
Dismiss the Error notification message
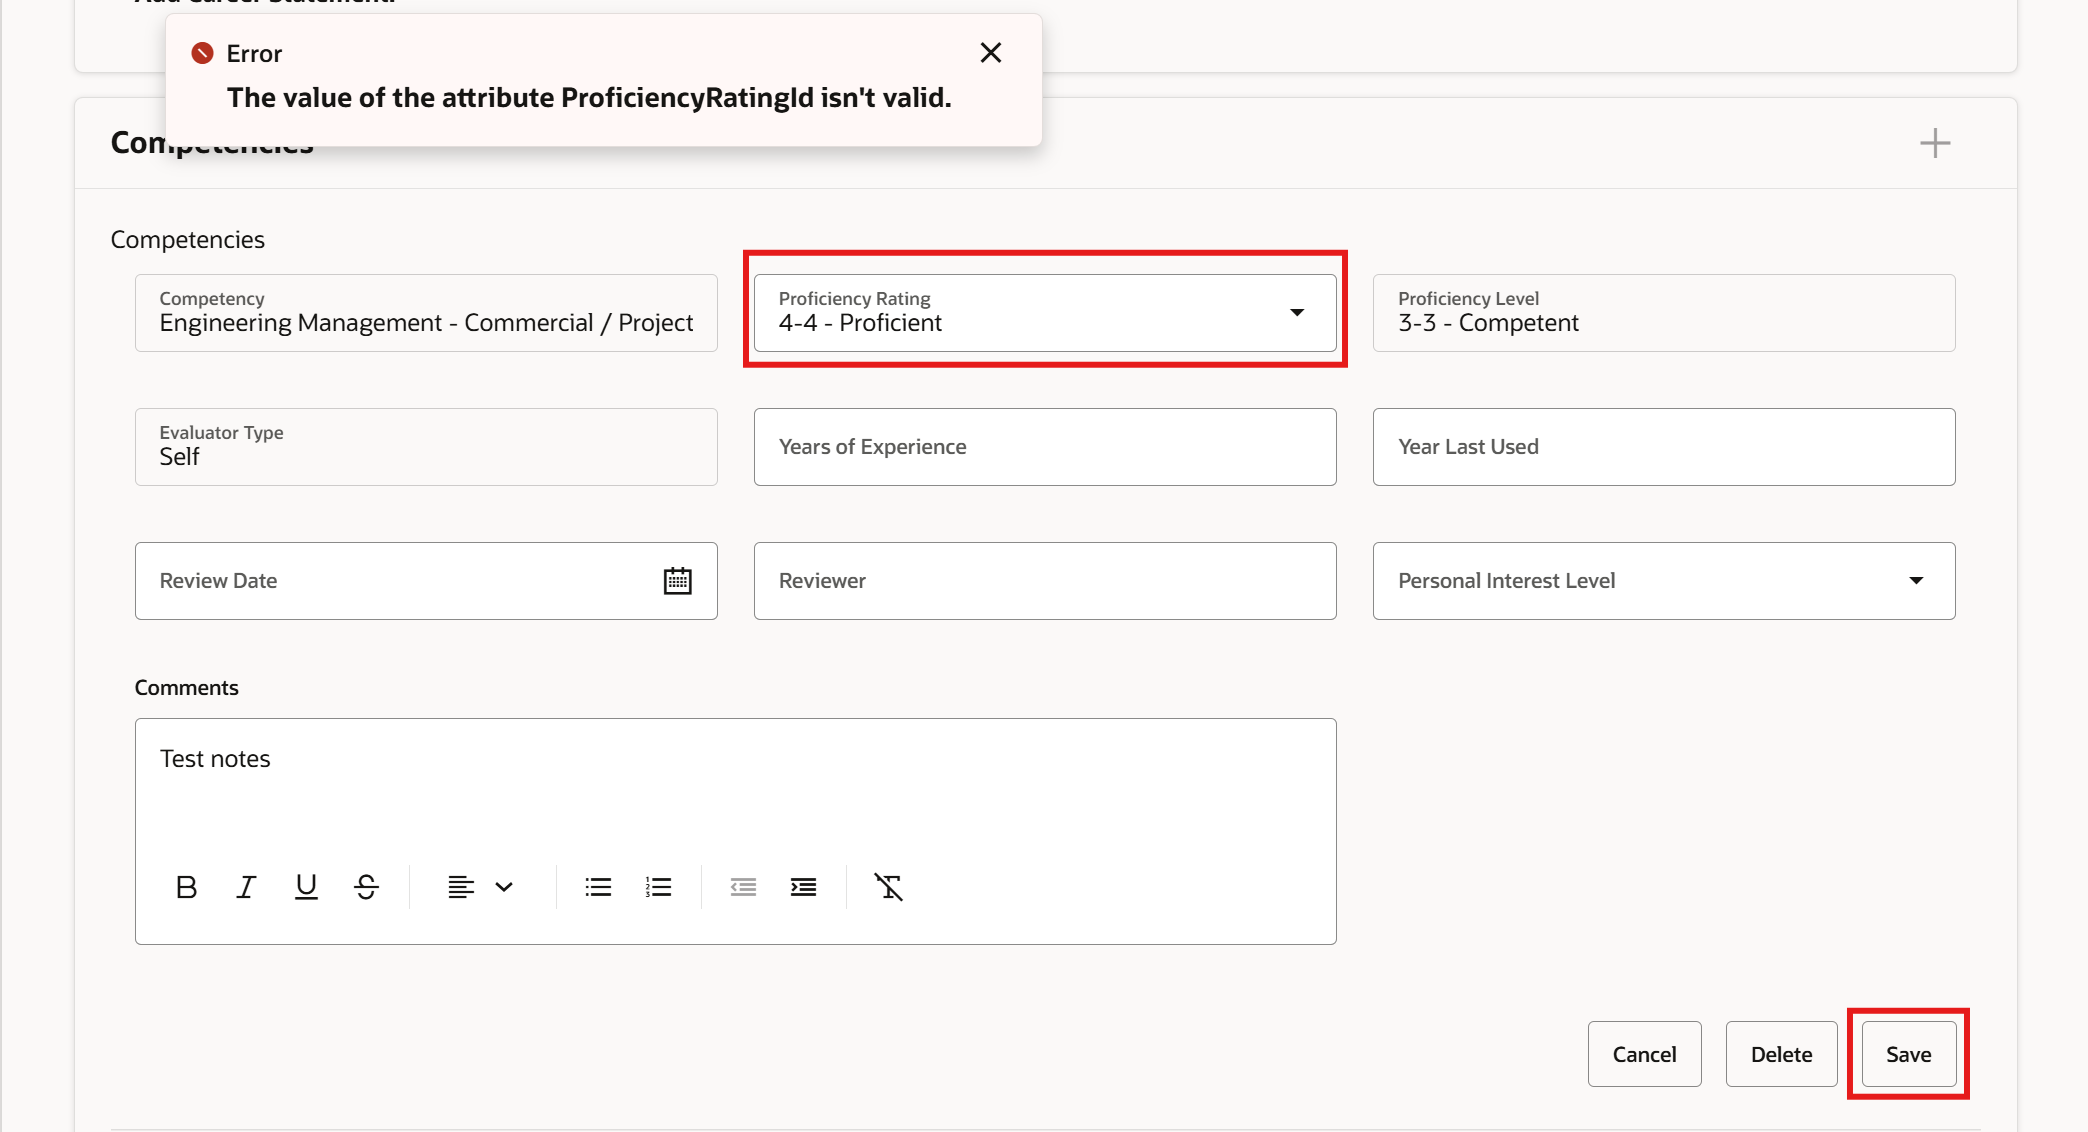pos(990,53)
